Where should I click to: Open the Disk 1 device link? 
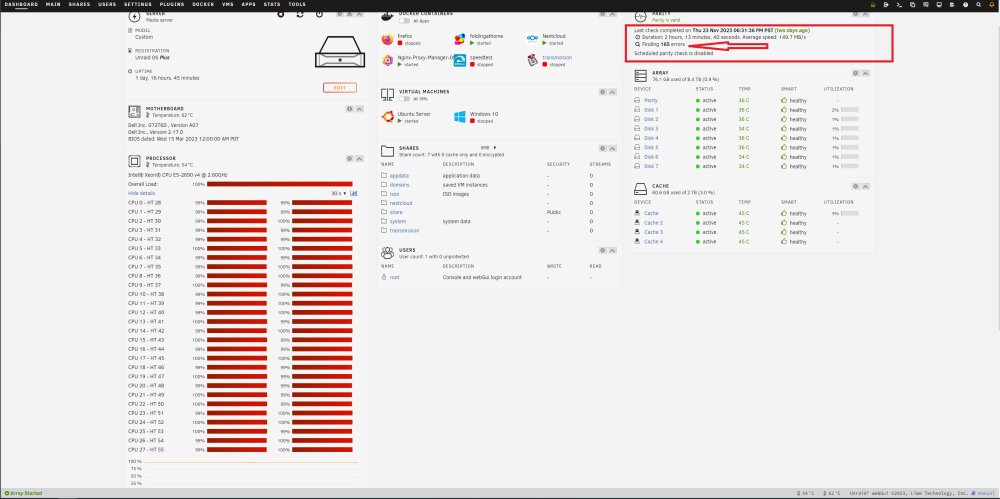point(651,110)
